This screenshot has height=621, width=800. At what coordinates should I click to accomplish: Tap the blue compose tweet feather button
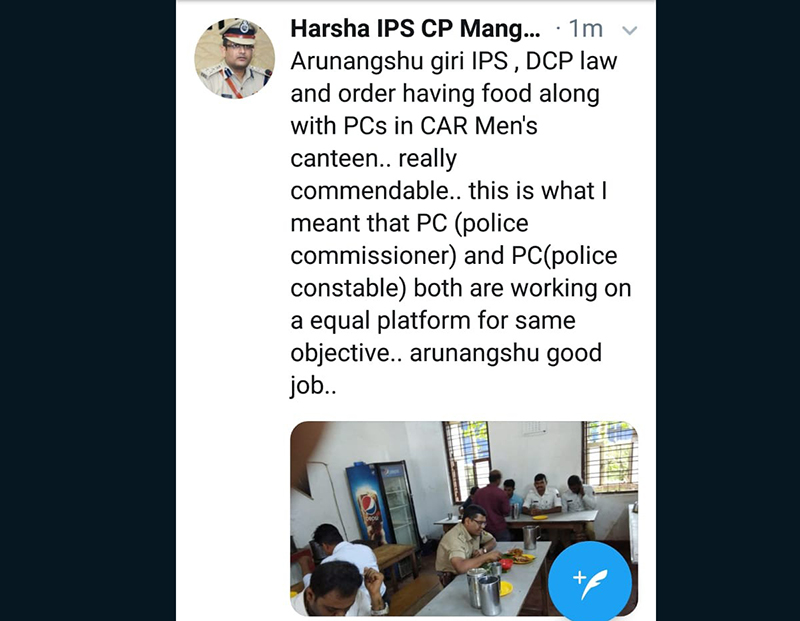point(589,581)
